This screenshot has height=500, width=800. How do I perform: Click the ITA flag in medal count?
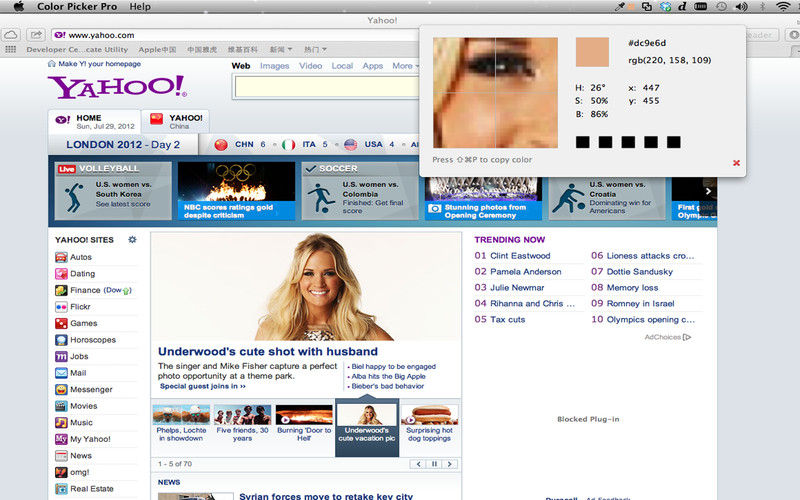click(288, 145)
